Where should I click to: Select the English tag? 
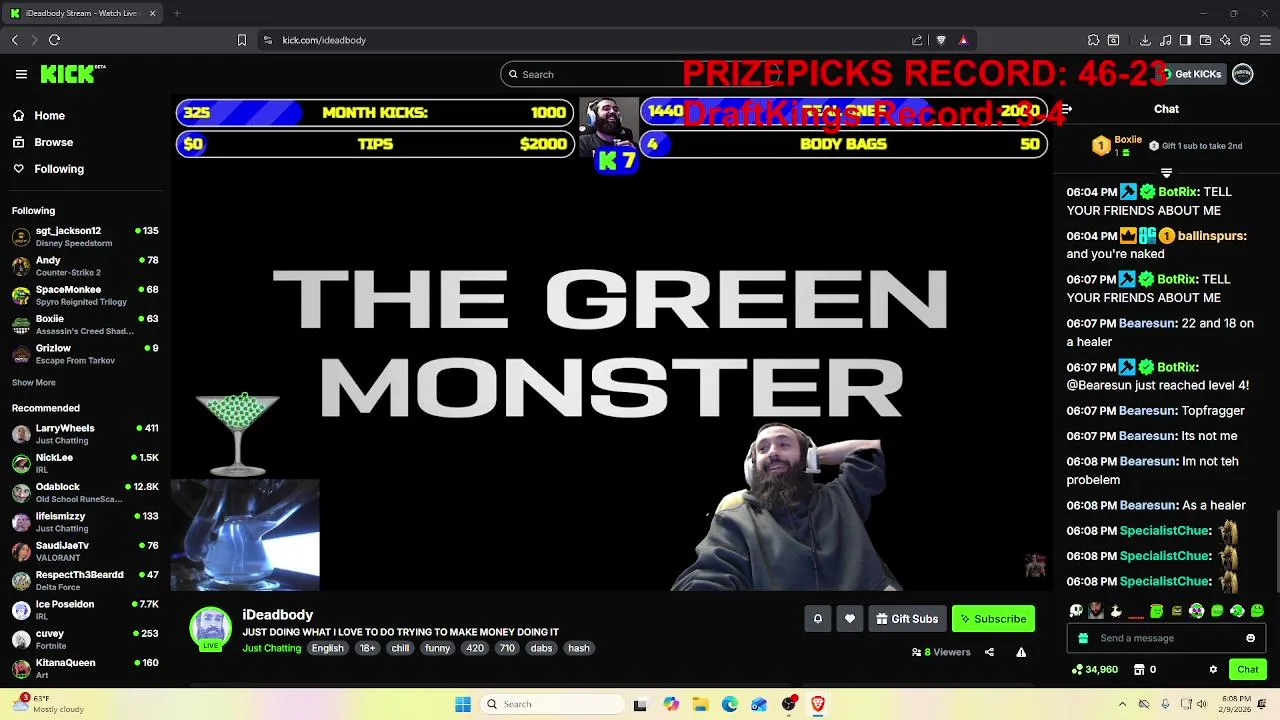pos(327,648)
